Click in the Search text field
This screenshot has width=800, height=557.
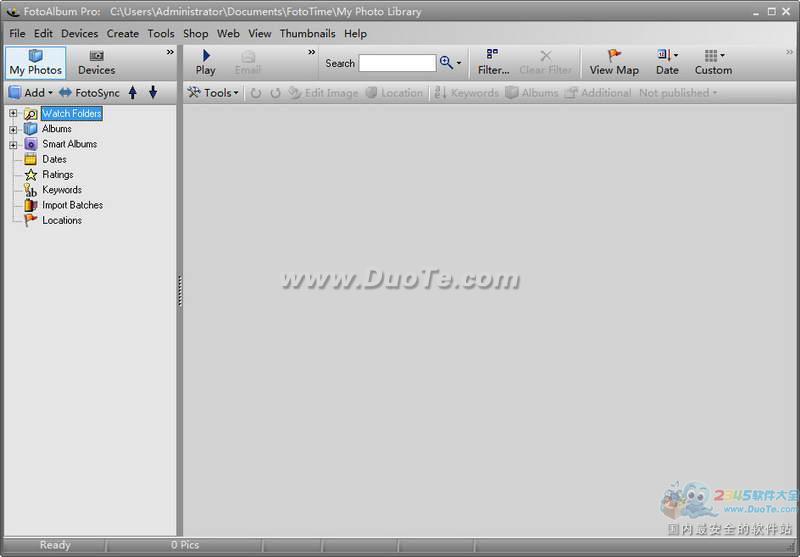(397, 63)
